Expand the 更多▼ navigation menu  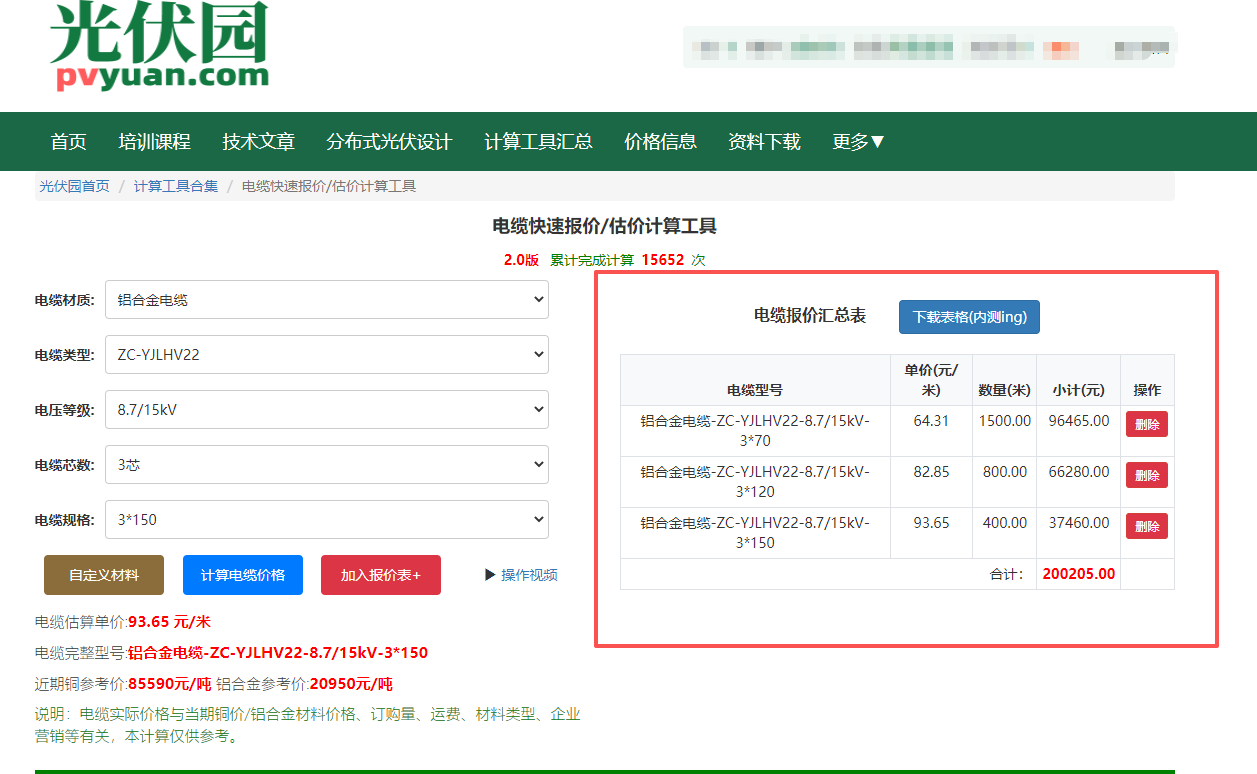pos(859,142)
